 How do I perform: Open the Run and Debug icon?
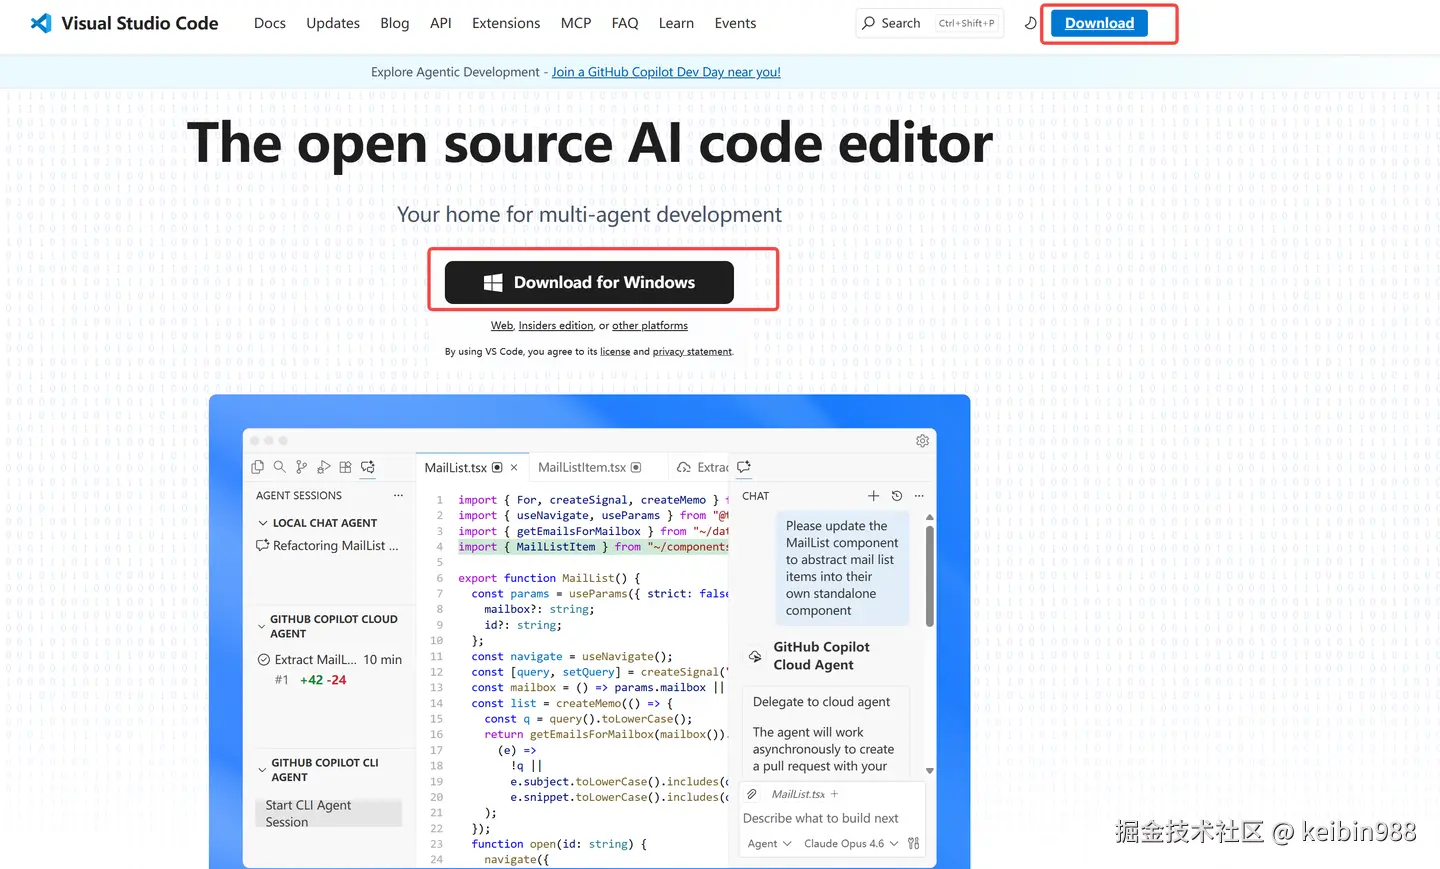pos(324,467)
